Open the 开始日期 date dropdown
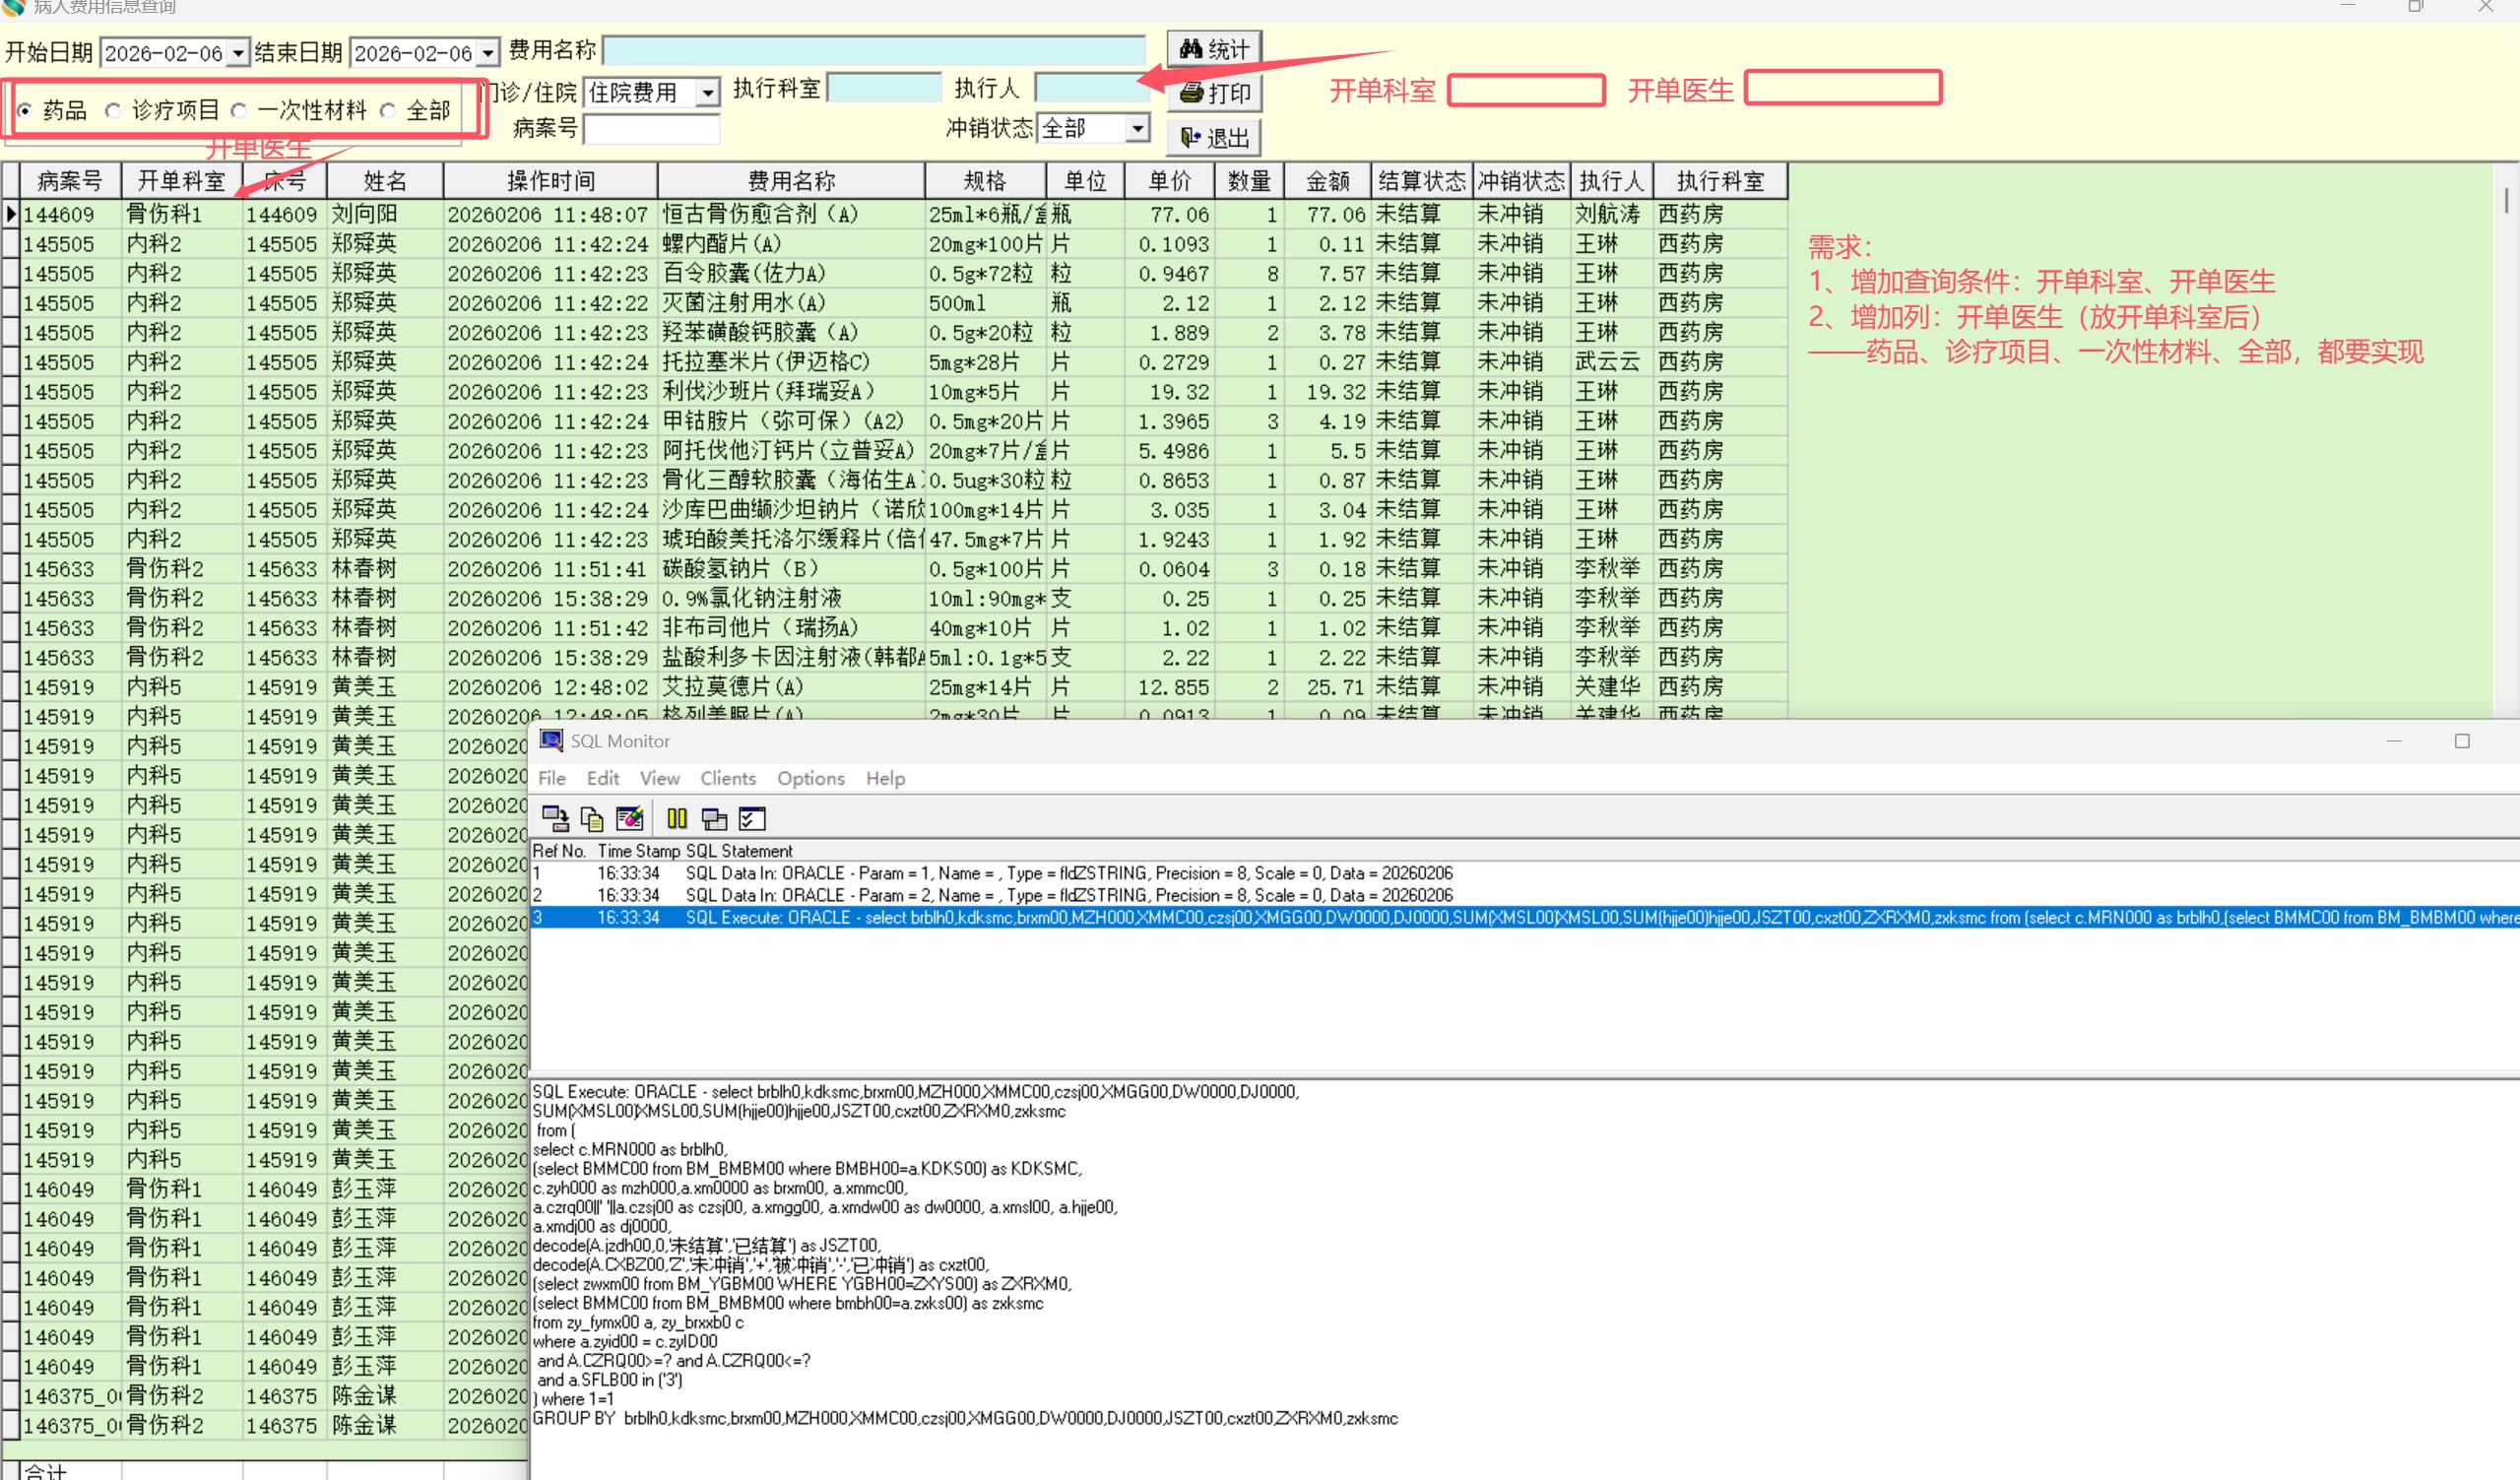Viewport: 2520px width, 1480px height. 238,52
